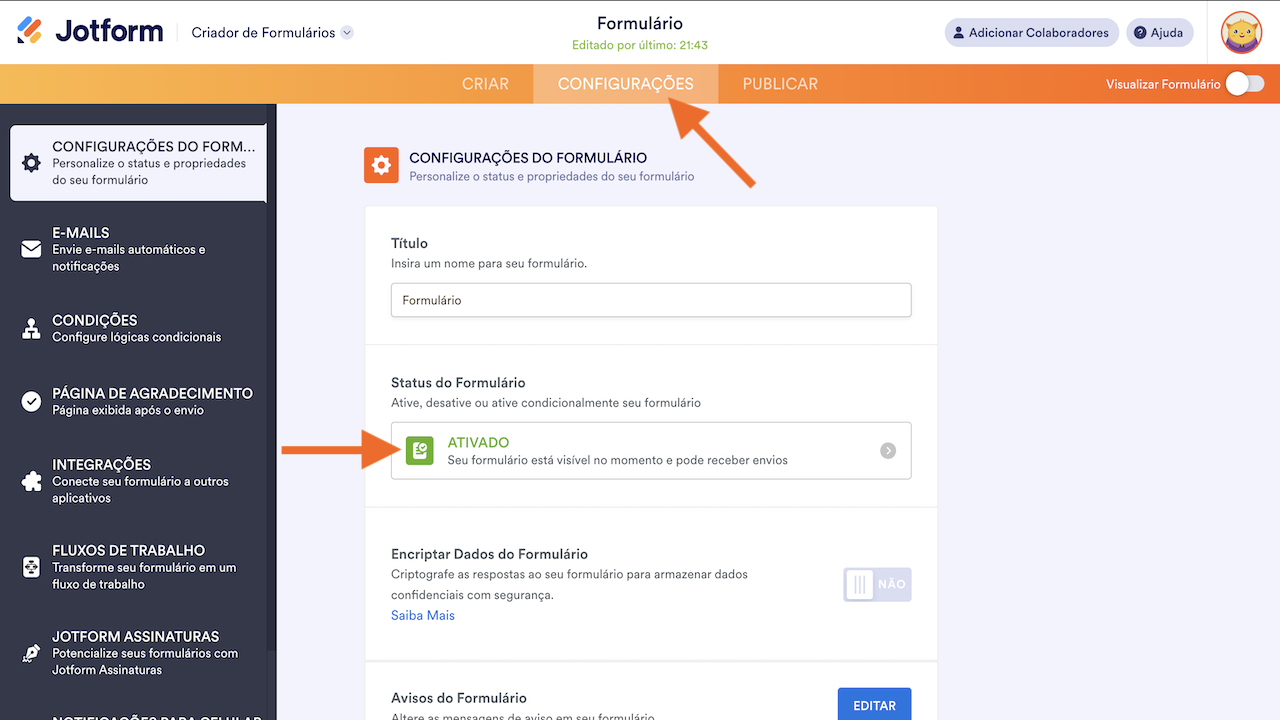Click the Jotform logo
Image resolution: width=1280 pixels, height=720 pixels.
pos(90,31)
